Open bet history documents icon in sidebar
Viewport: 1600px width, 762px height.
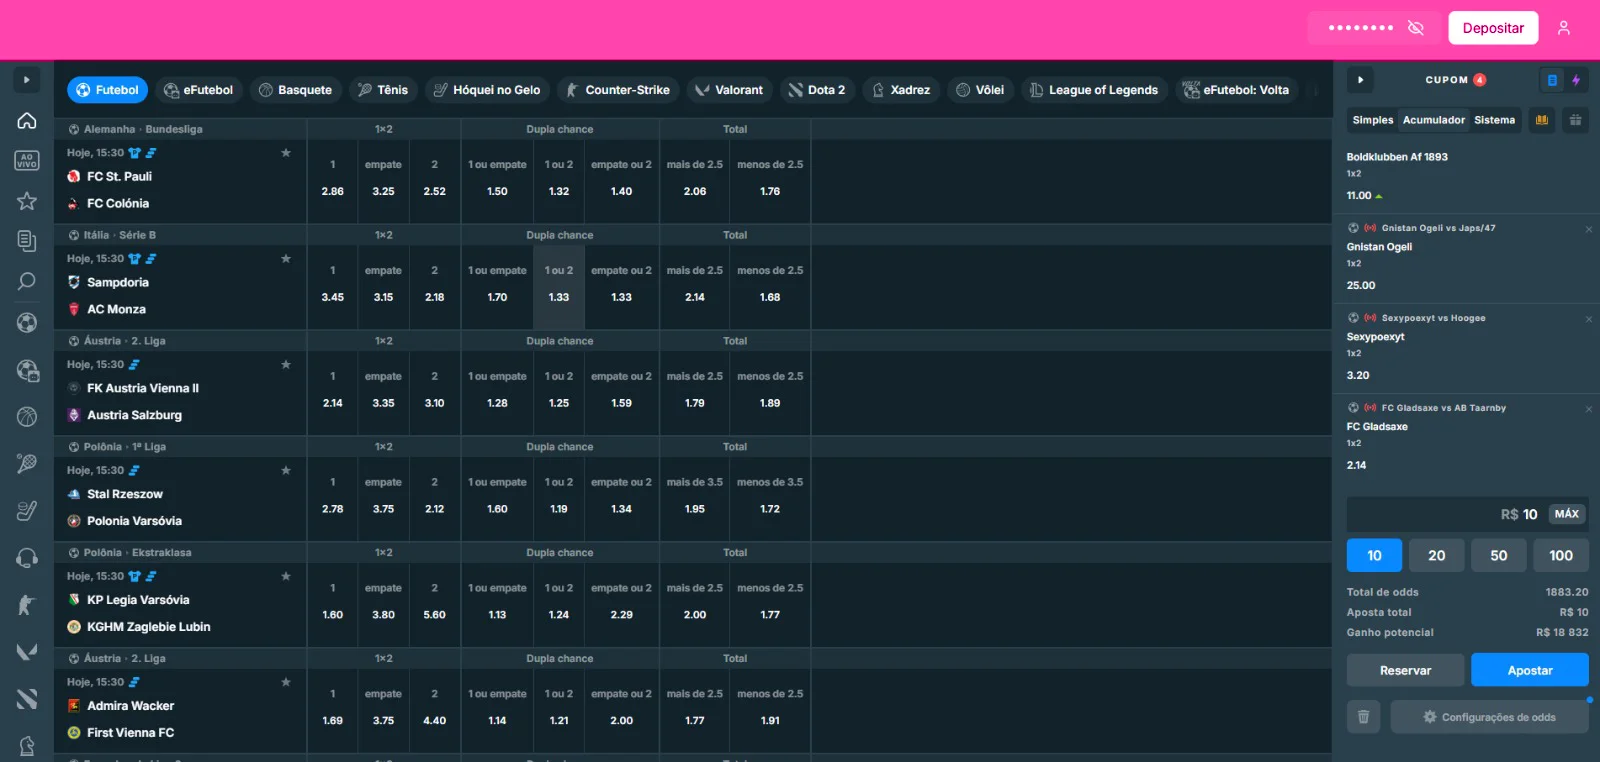(x=27, y=241)
